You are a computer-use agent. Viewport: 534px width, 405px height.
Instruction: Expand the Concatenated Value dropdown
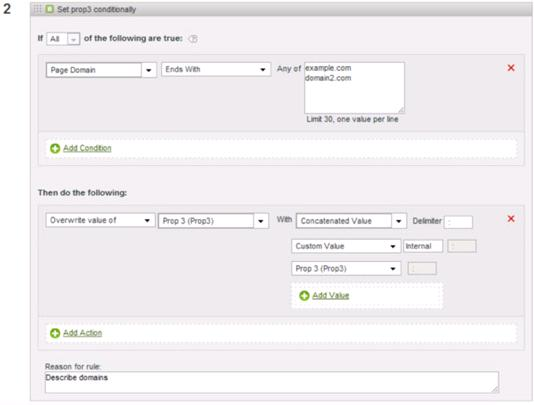point(351,221)
